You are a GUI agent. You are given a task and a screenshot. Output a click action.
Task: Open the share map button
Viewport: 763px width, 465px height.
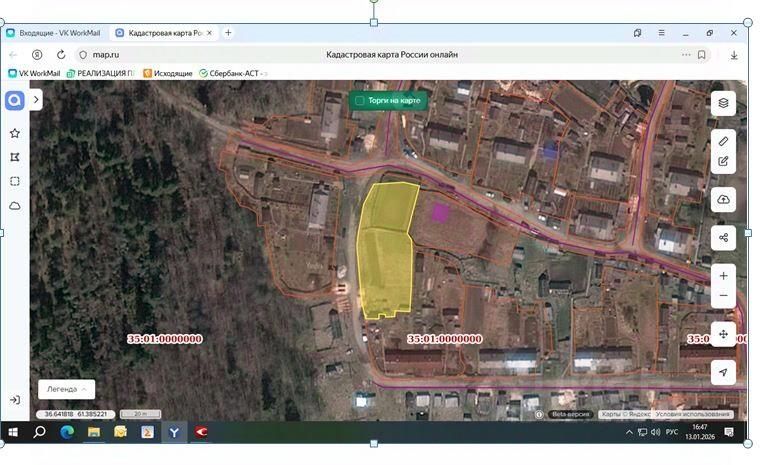pos(723,238)
